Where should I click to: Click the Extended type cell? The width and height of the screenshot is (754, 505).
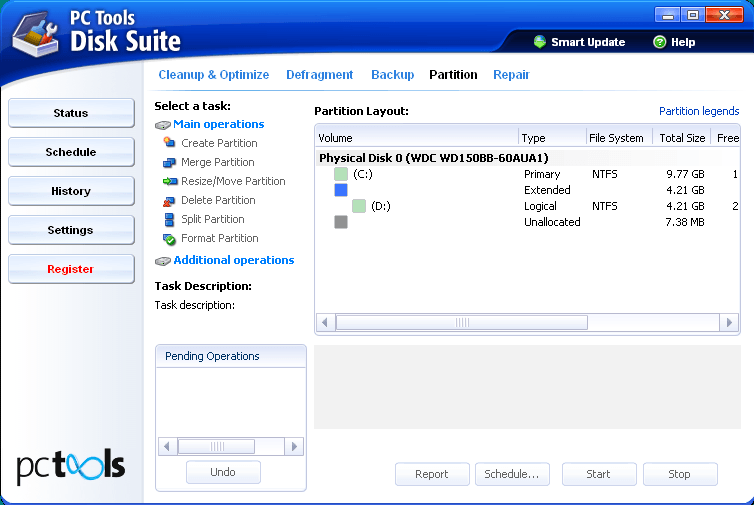coord(547,190)
